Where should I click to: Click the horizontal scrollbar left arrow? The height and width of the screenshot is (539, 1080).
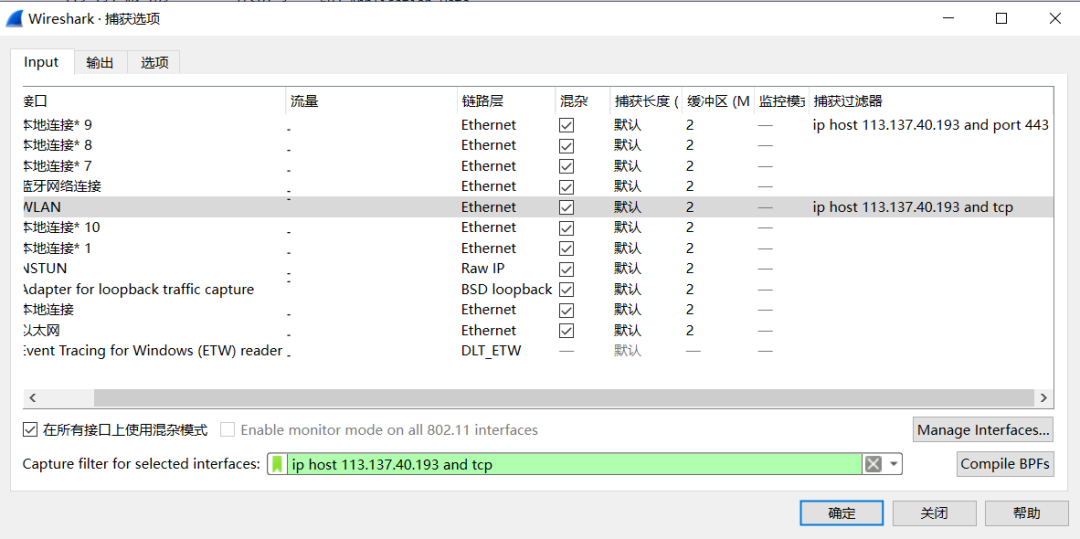pyautogui.click(x=32, y=398)
